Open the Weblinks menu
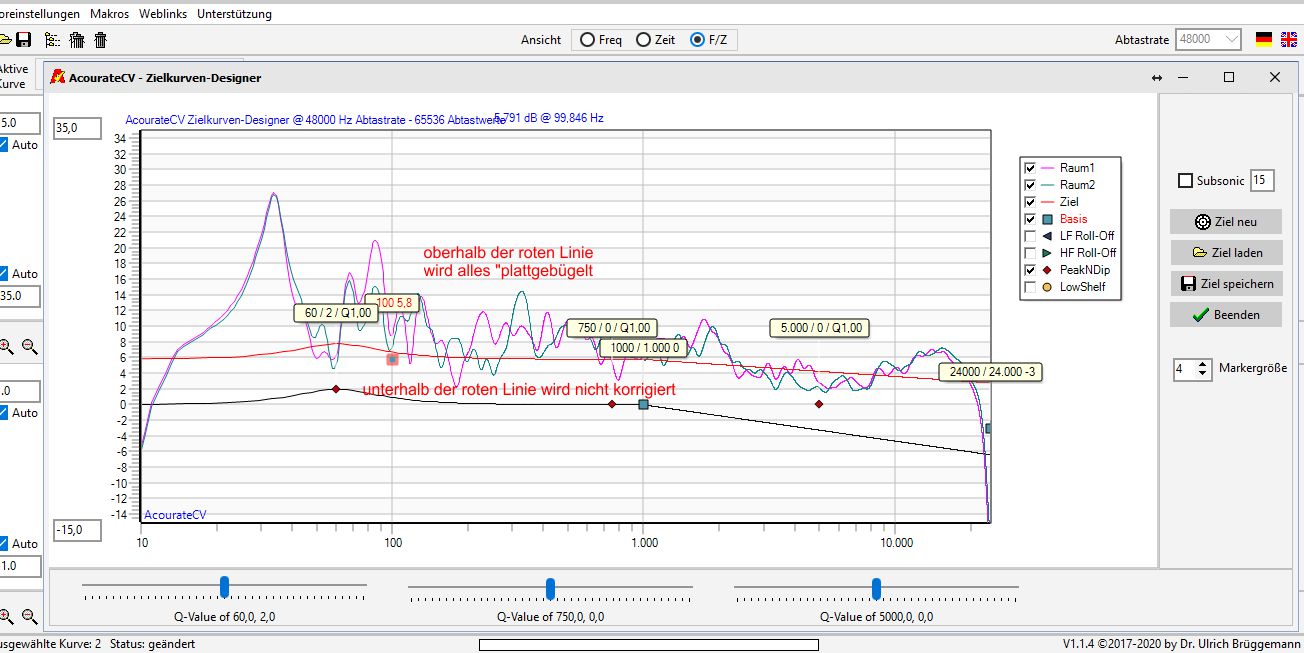 click(163, 14)
